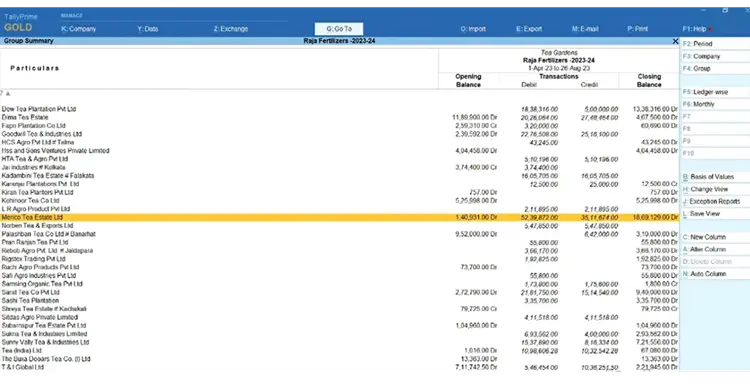Image resolution: width=750 pixels, height=385 pixels.
Task: Click F4: Group button
Action: (x=715, y=68)
